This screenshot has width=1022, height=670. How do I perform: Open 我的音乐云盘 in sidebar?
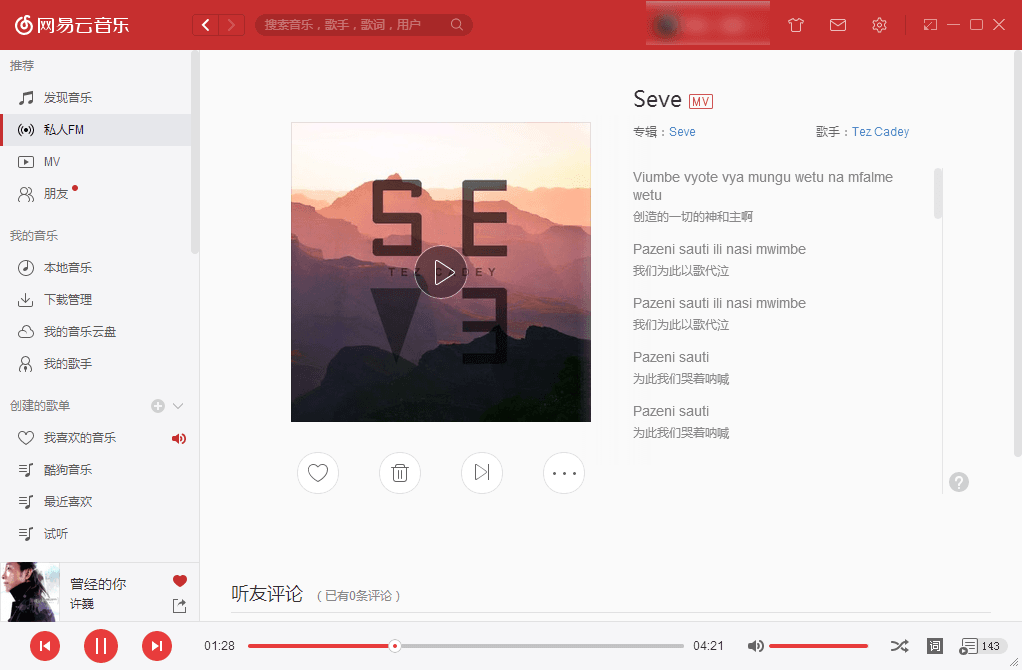(95, 332)
